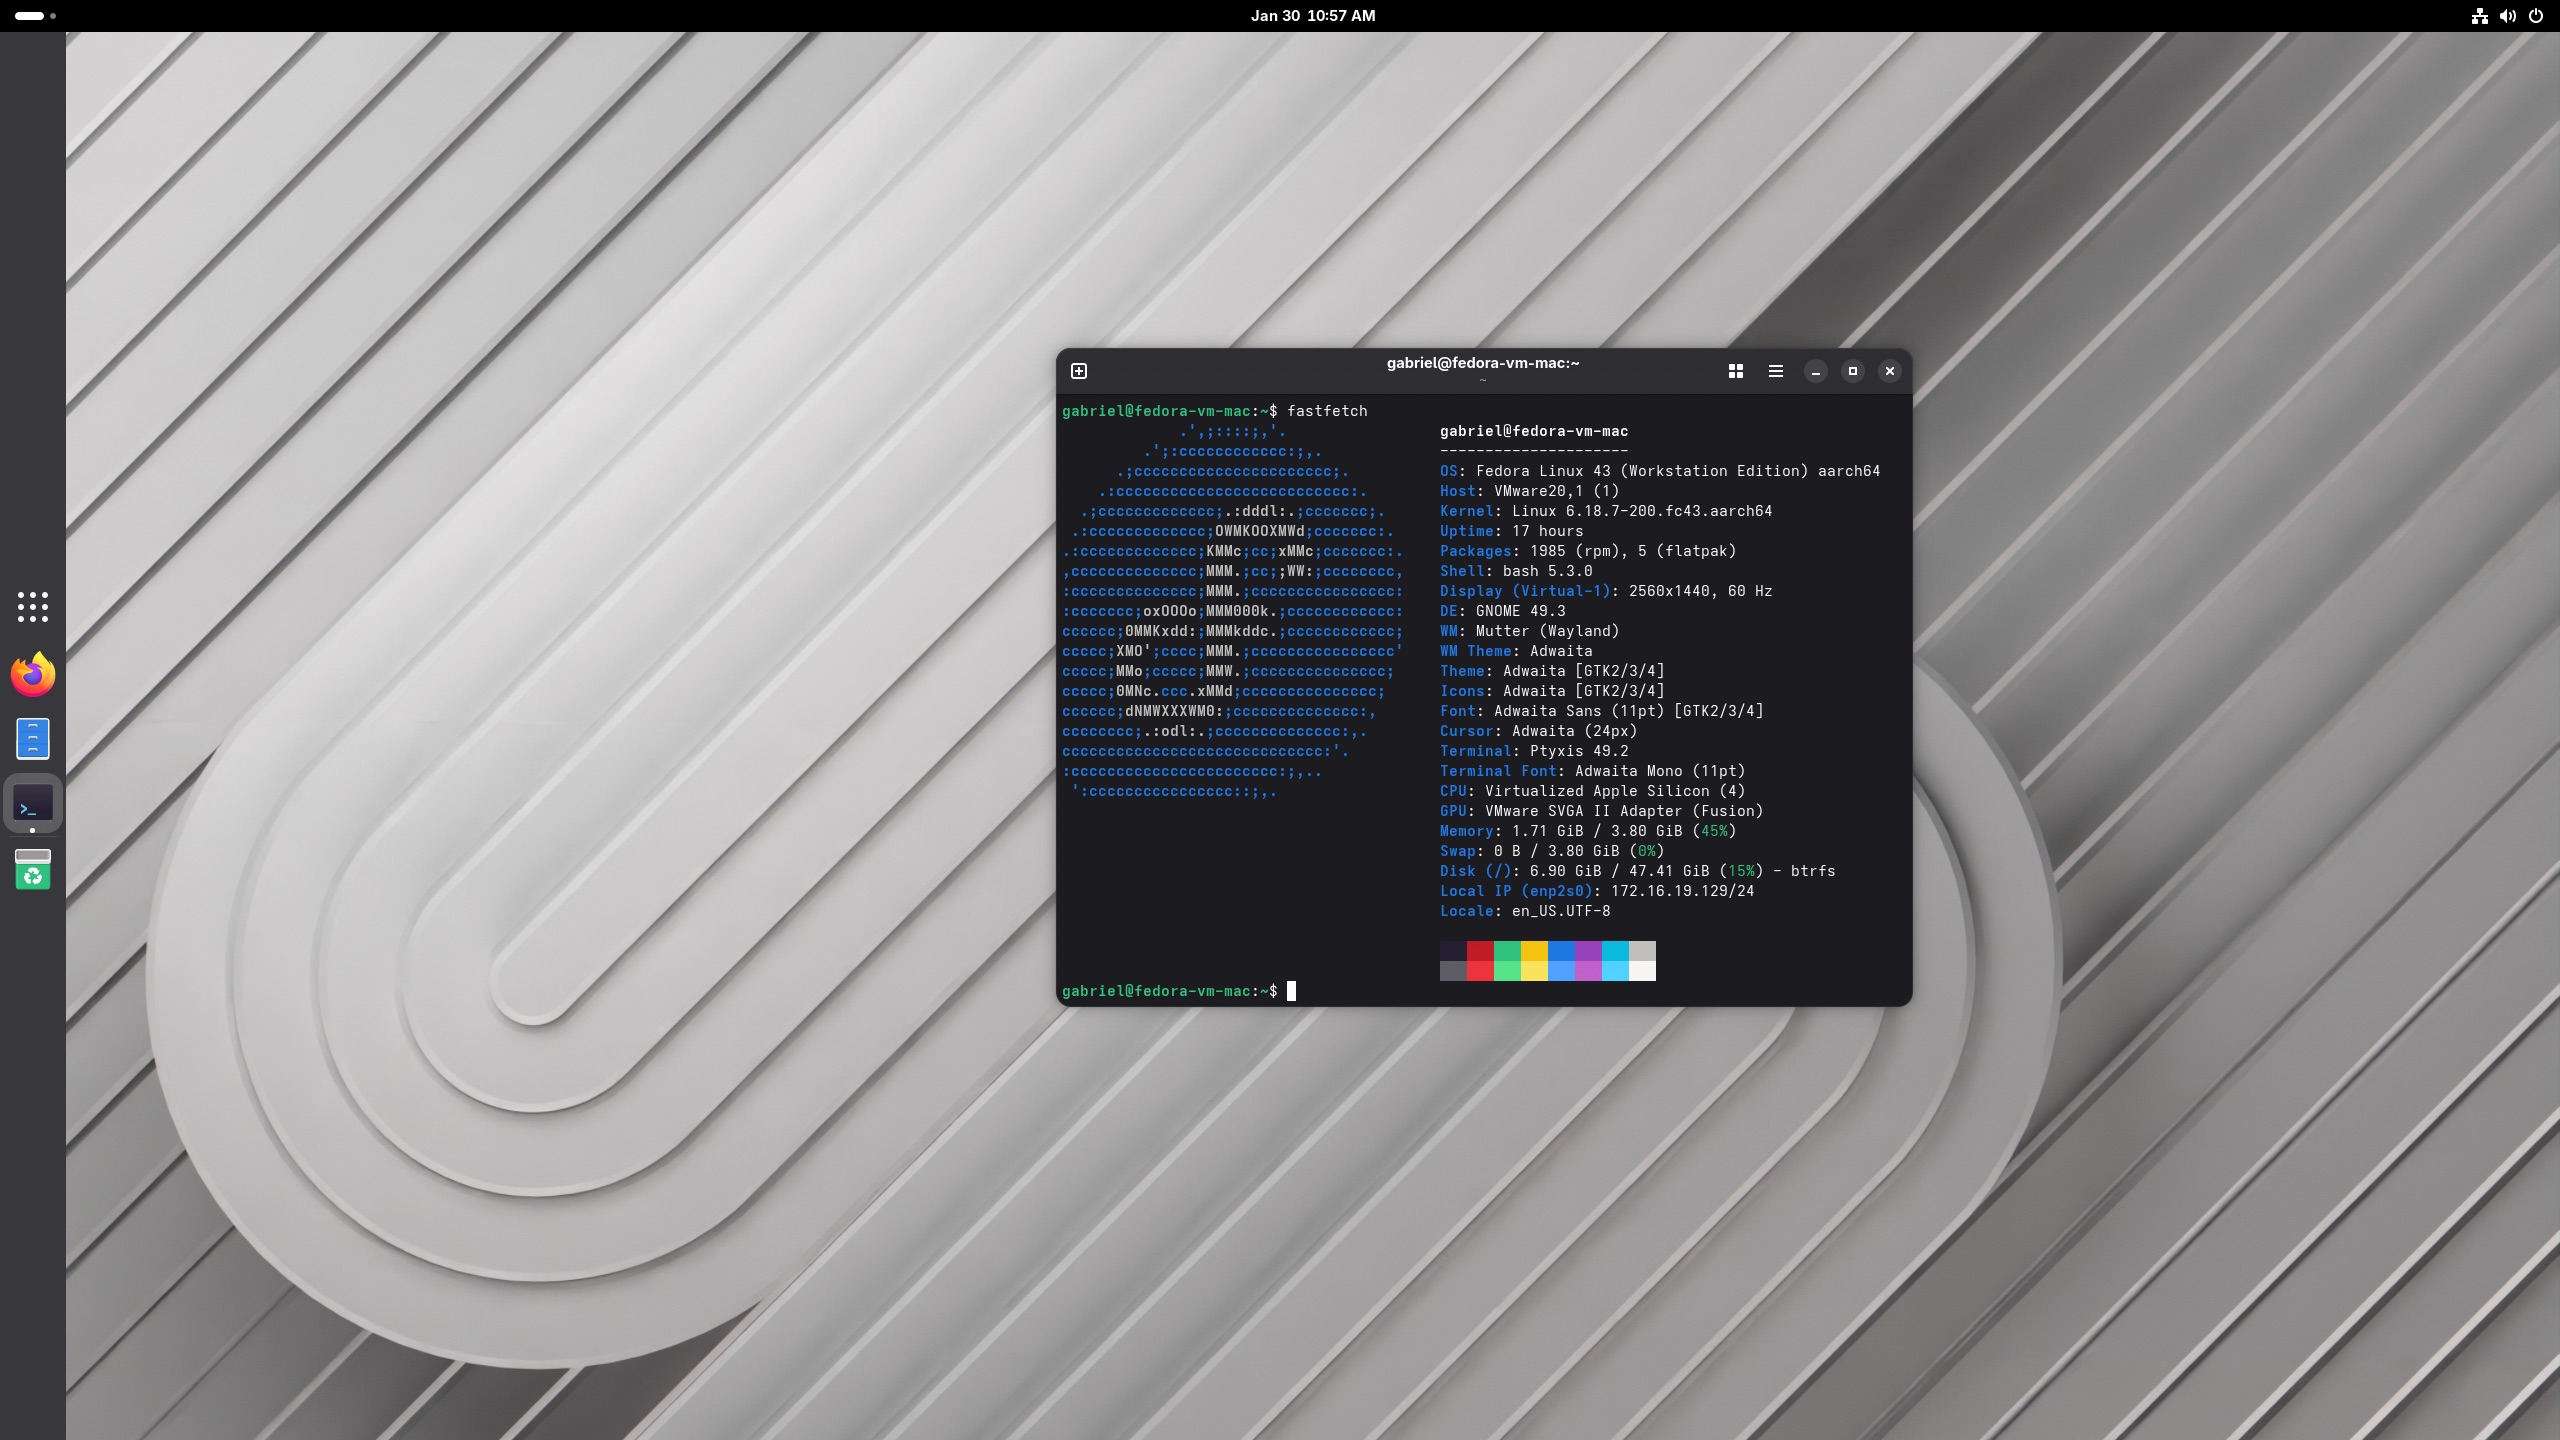The image size is (2560, 1440).
Task: Show the applications grid
Action: tap(33, 607)
